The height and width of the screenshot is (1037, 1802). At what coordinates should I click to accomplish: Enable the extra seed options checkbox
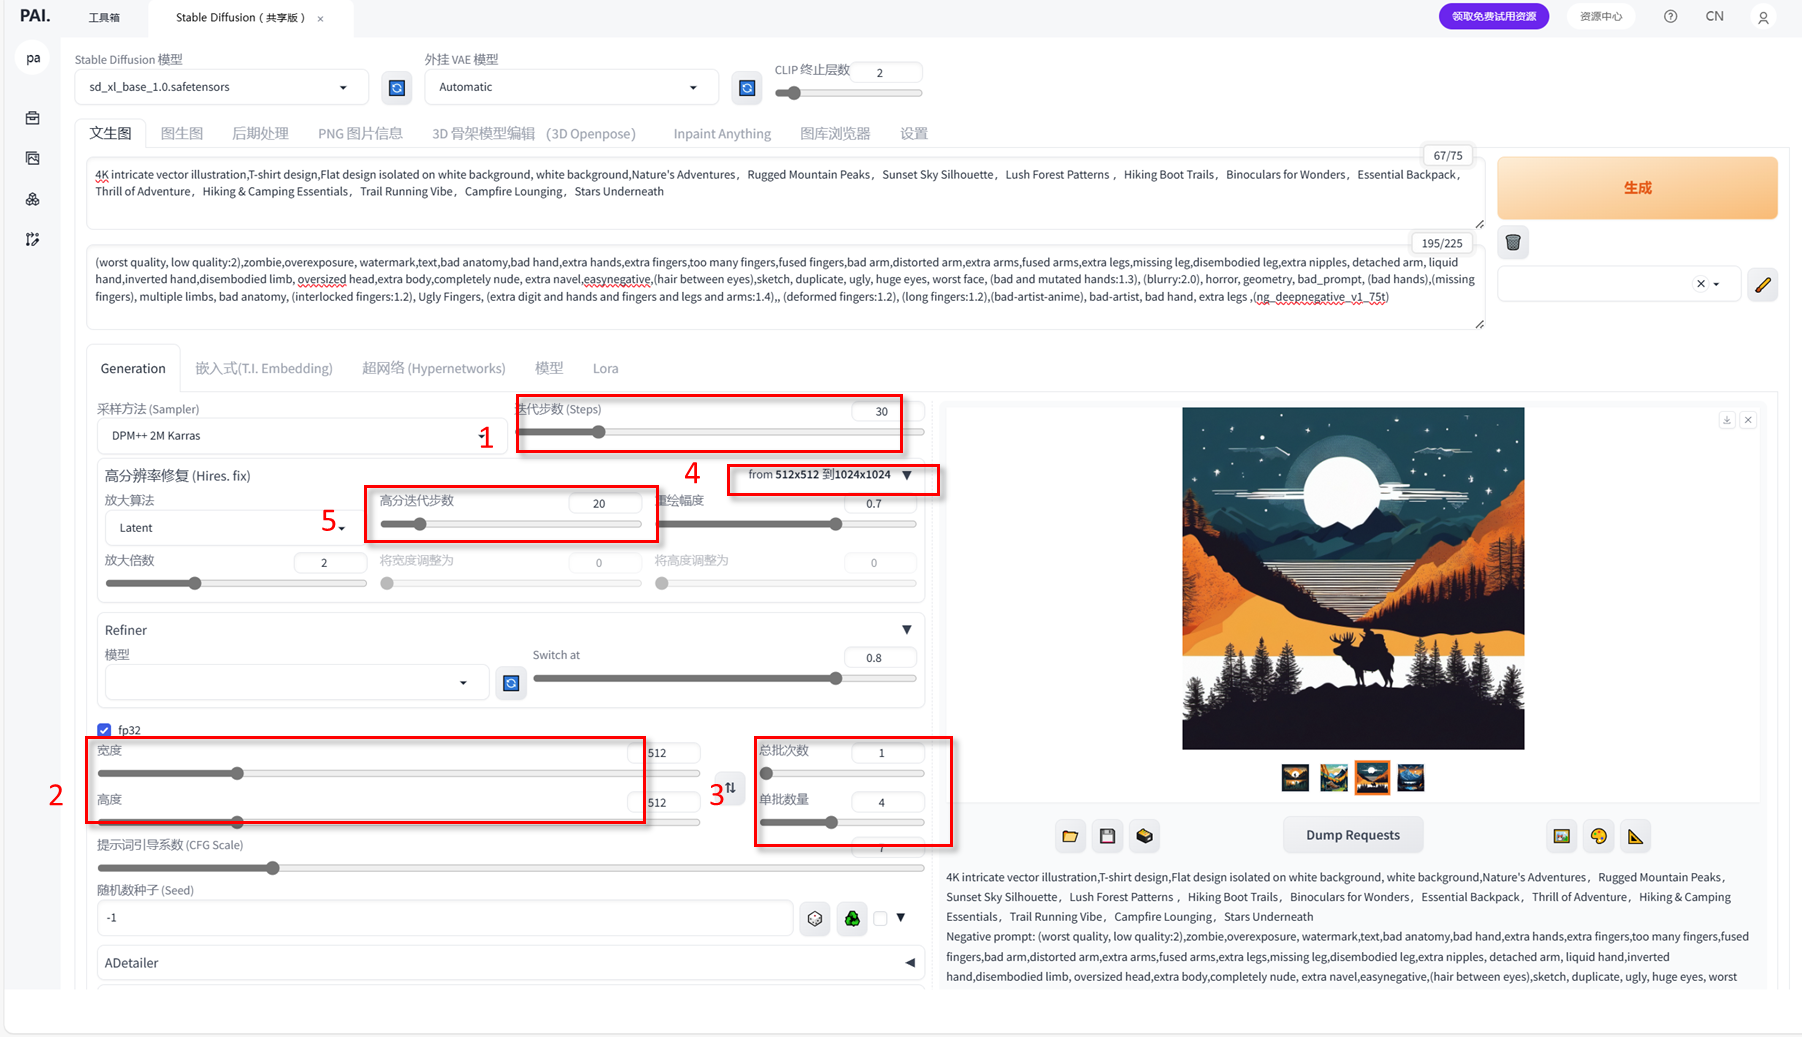pyautogui.click(x=880, y=918)
